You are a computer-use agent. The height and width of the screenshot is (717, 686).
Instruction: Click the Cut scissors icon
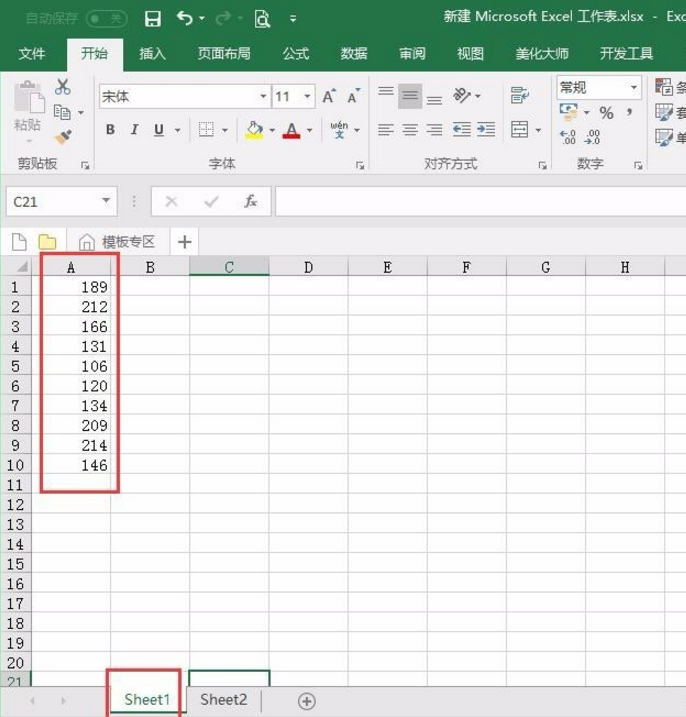coord(63,86)
